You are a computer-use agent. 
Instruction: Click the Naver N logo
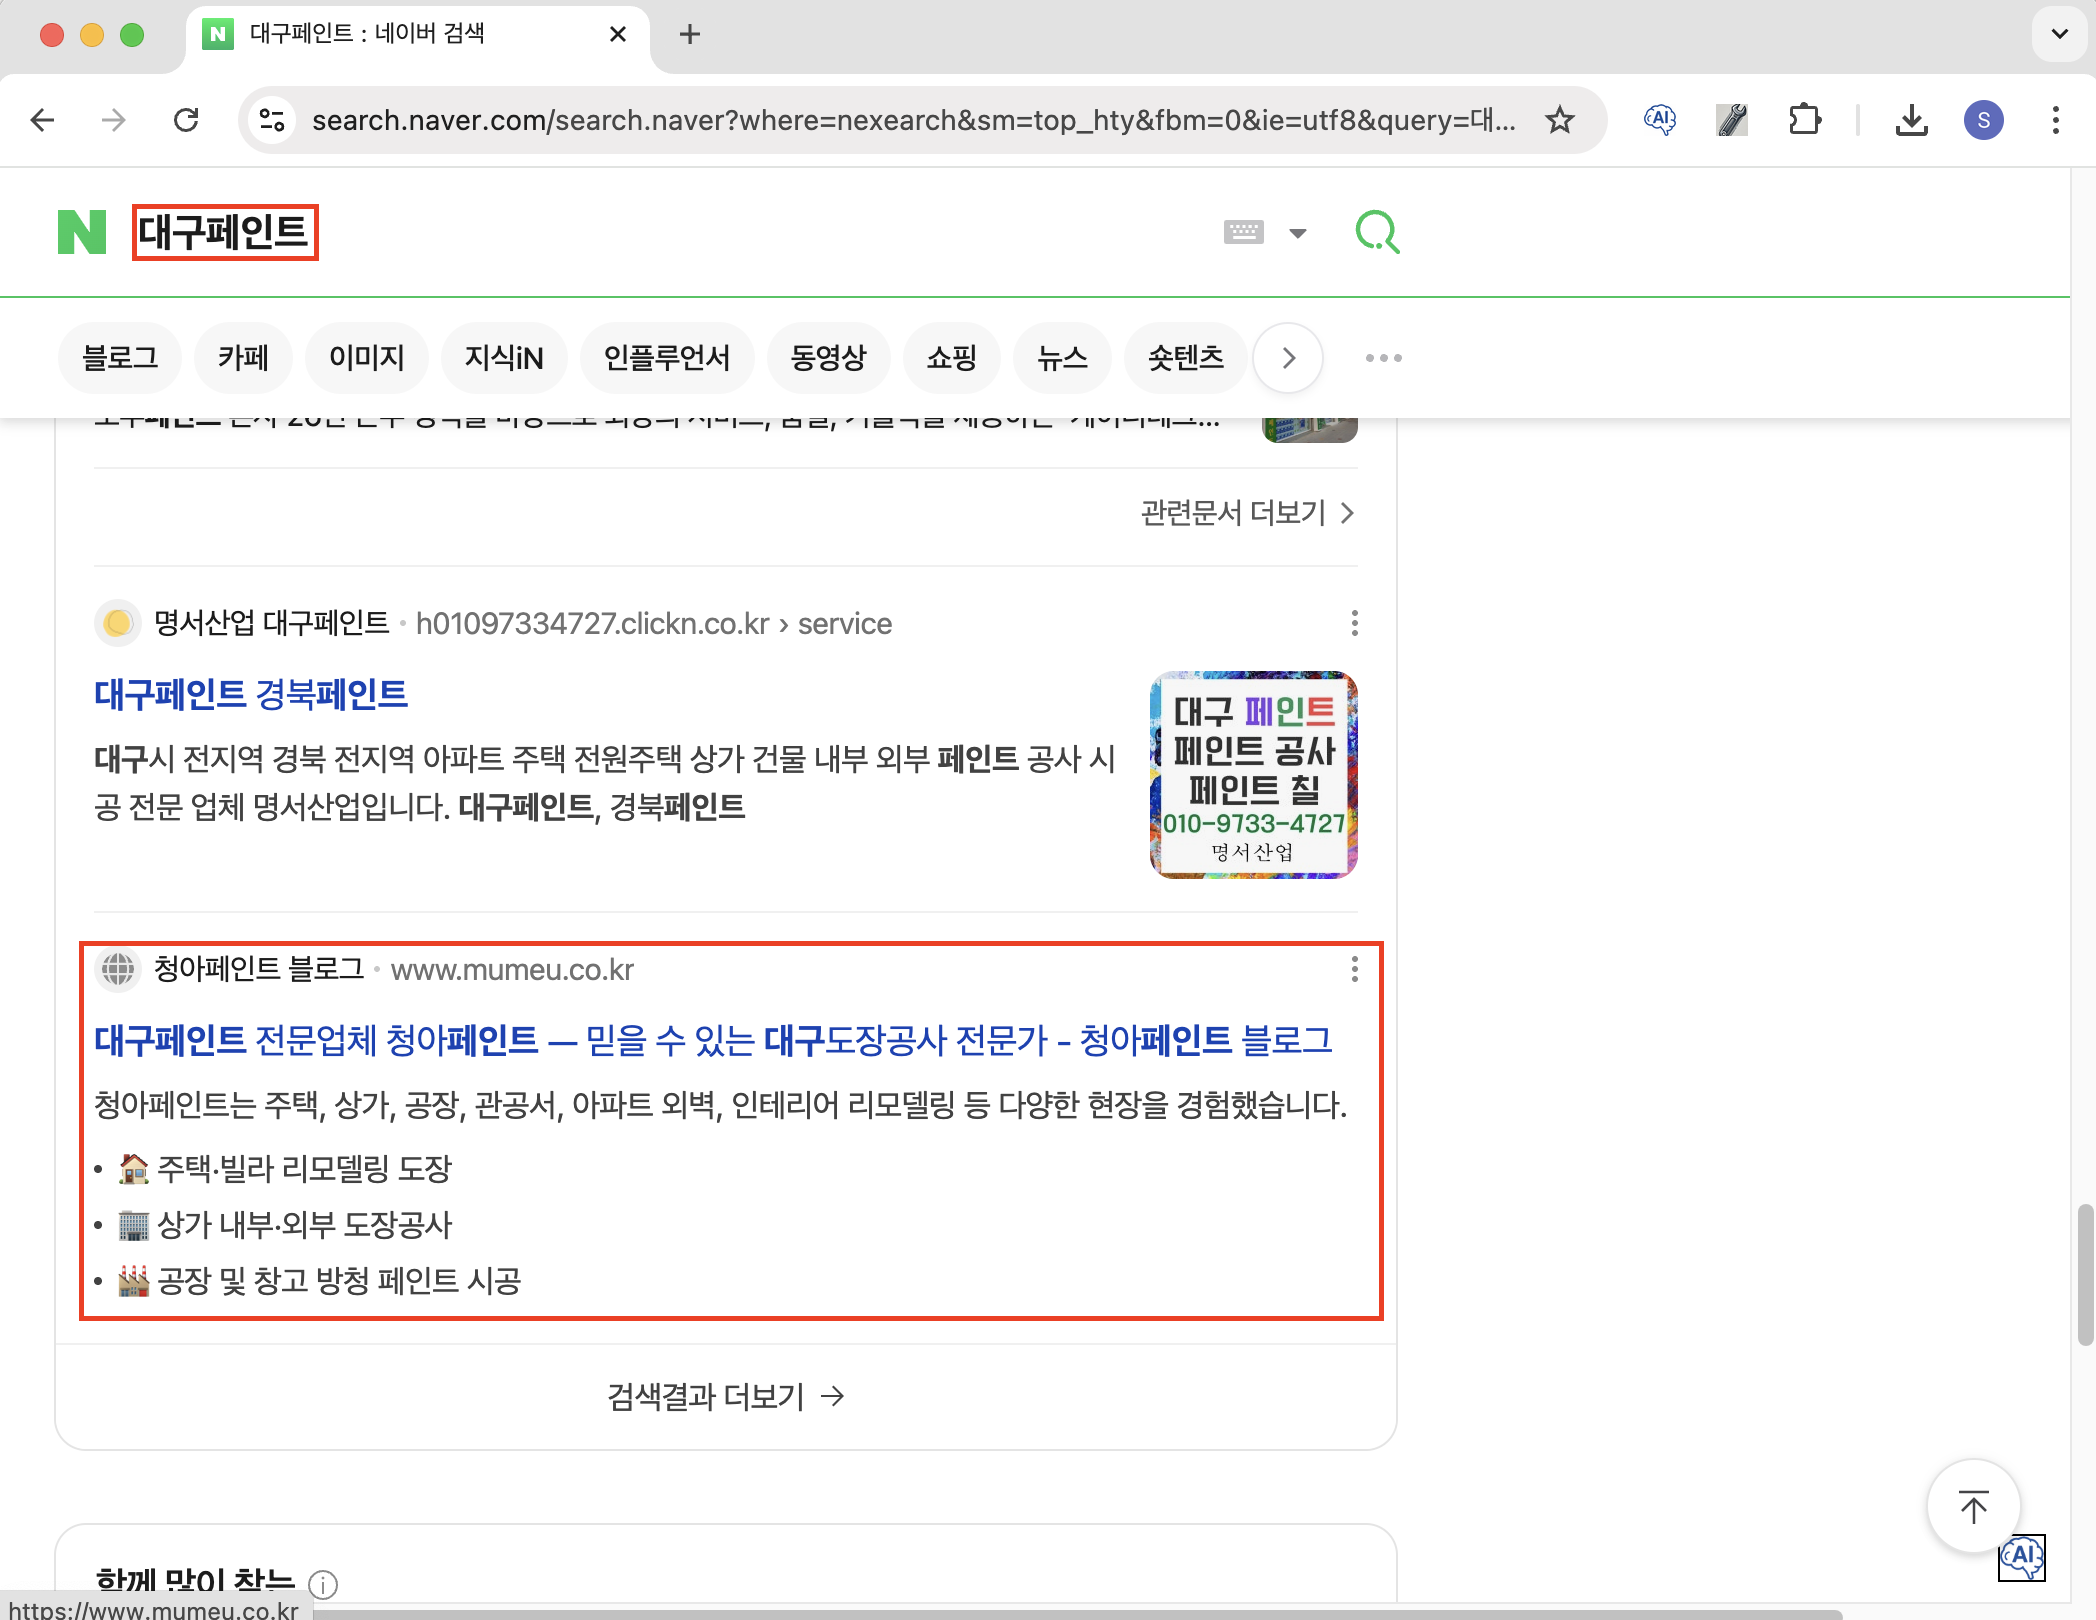click(82, 232)
